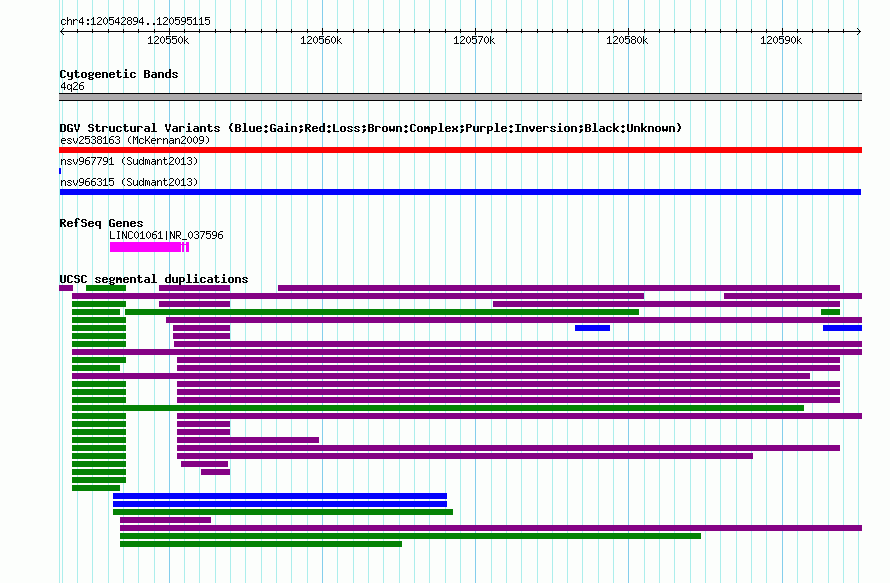Click the 120550k ruler tick label

(x=168, y=40)
